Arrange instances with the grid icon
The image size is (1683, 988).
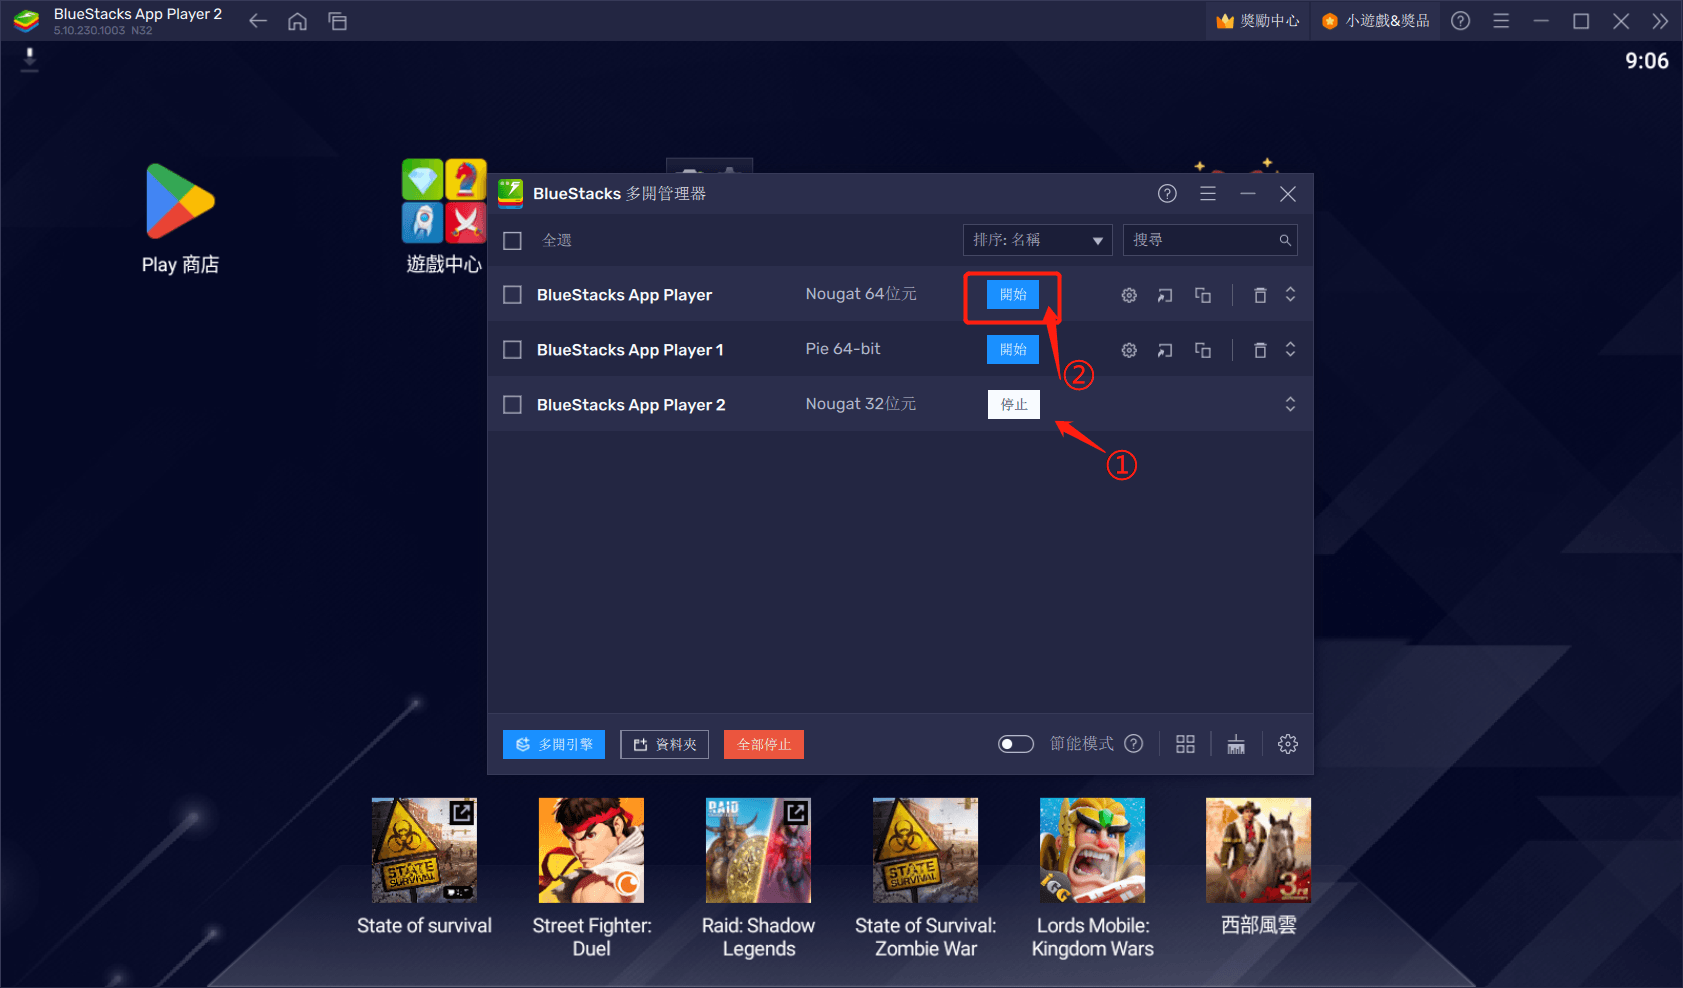[1185, 744]
